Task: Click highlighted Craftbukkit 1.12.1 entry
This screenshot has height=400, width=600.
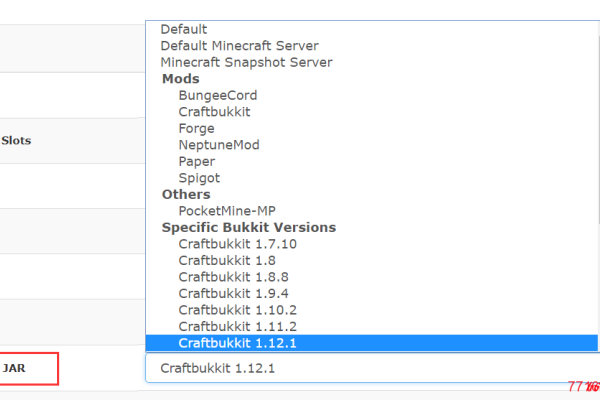Action: click(x=238, y=343)
